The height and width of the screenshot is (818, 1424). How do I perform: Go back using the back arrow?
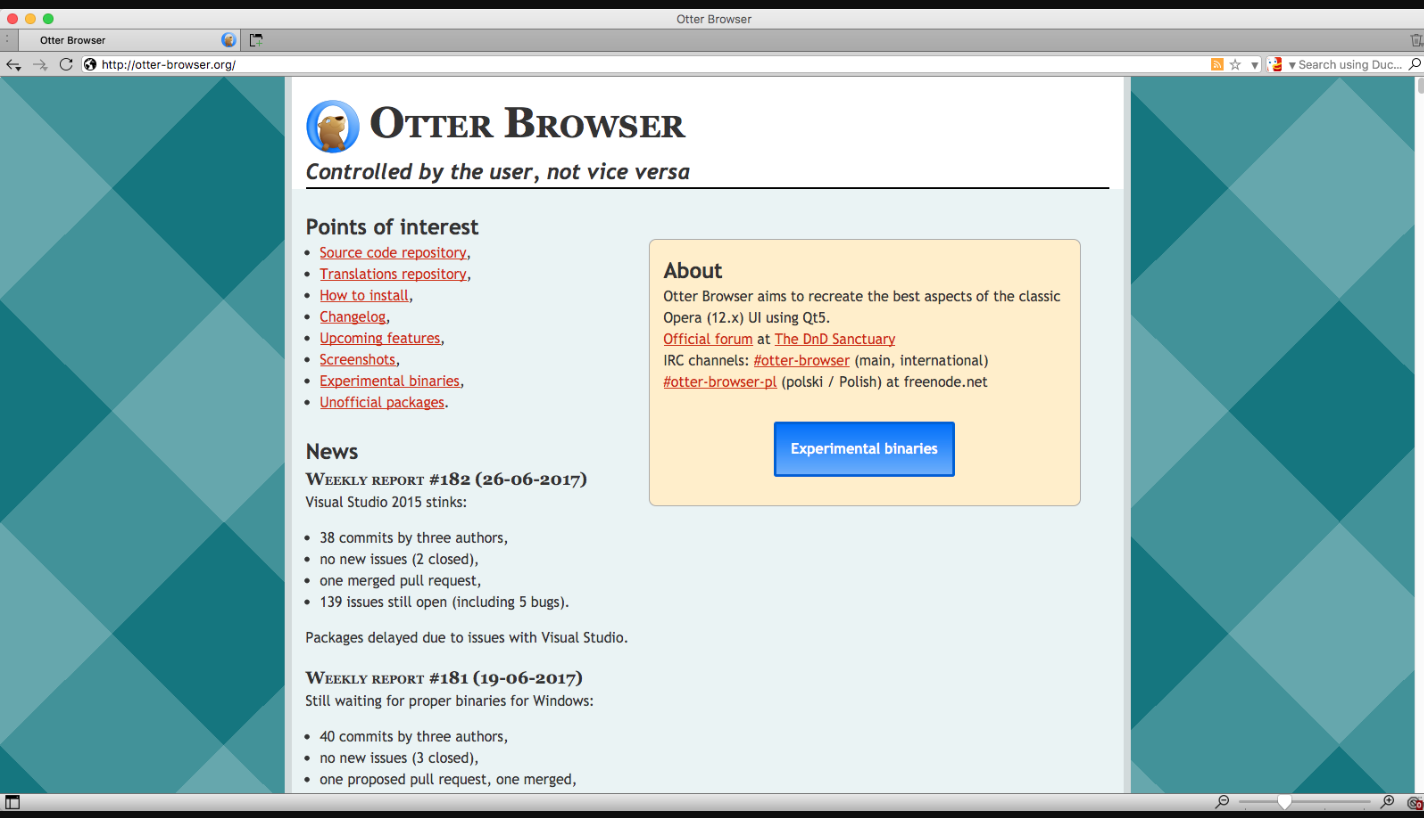point(14,64)
